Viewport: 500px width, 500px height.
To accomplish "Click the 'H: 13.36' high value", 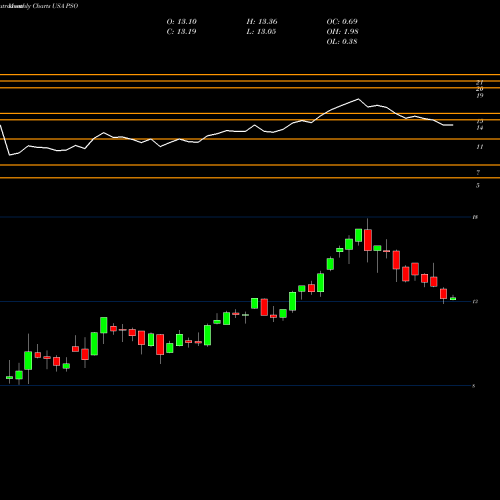I will 262,22.
